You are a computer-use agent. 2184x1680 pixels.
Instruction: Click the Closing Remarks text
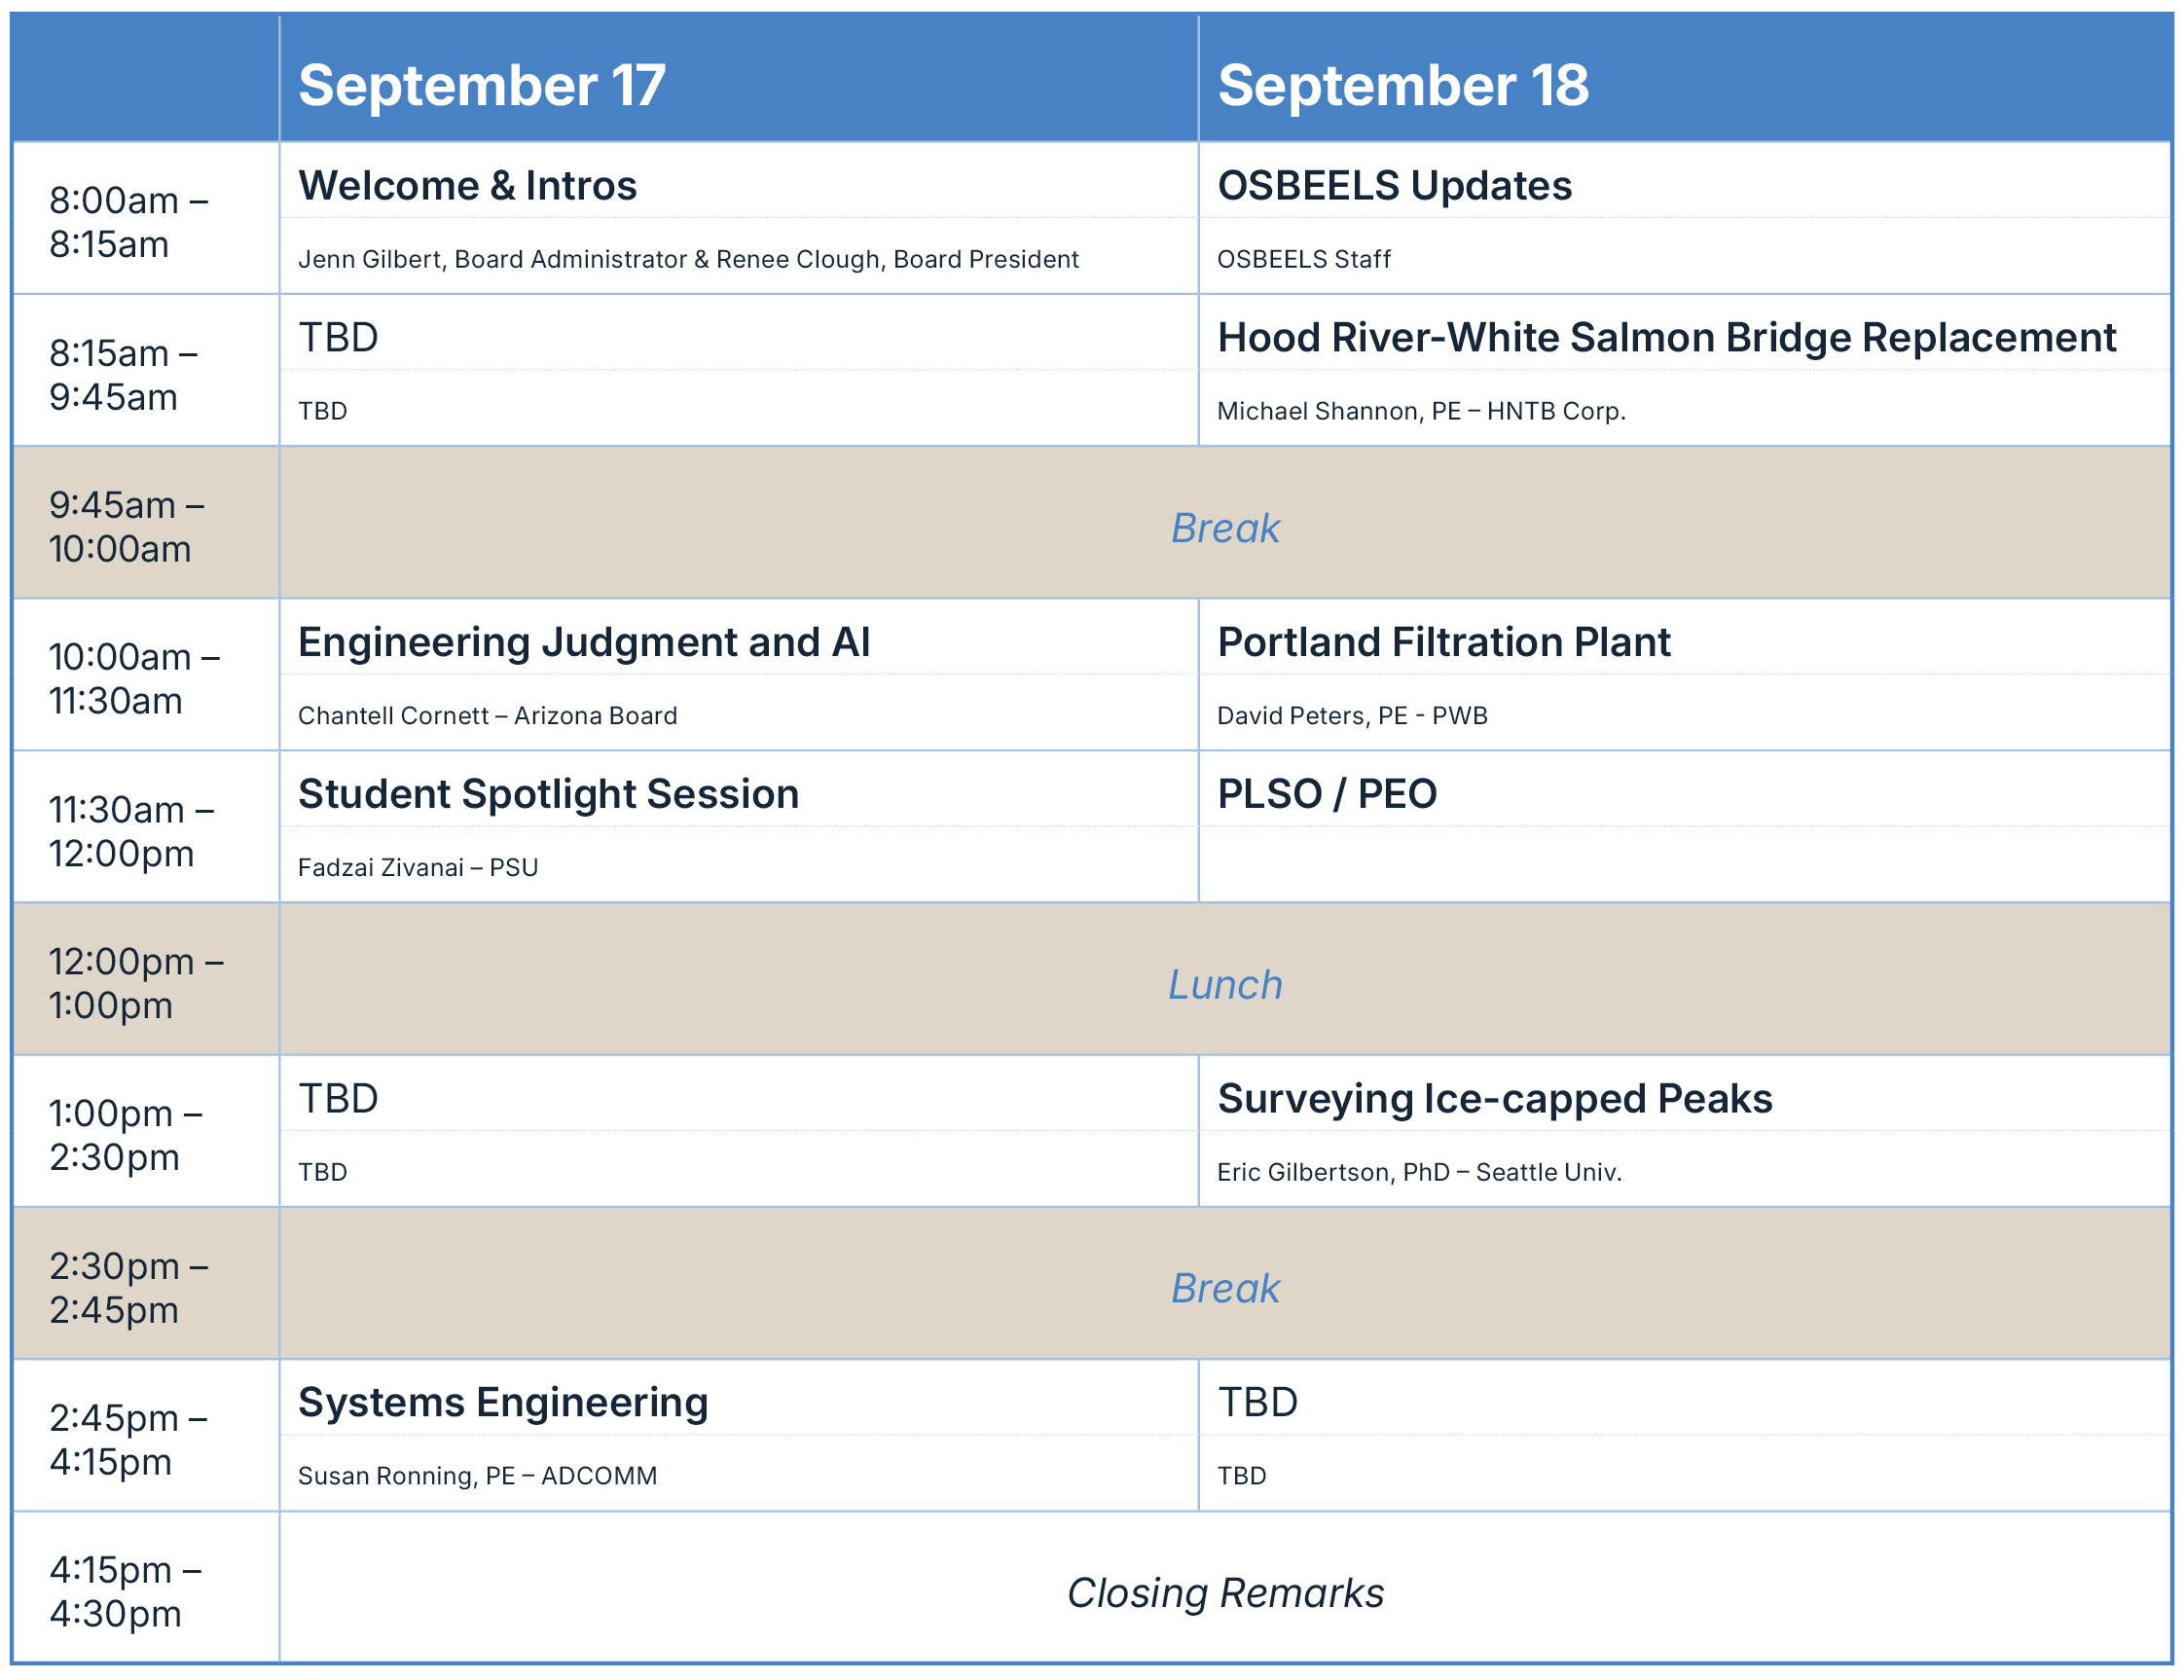[x=1225, y=1593]
